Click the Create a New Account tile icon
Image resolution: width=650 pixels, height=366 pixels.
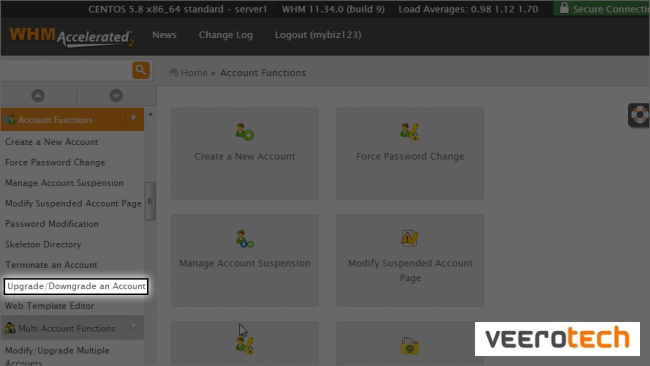[x=245, y=132]
